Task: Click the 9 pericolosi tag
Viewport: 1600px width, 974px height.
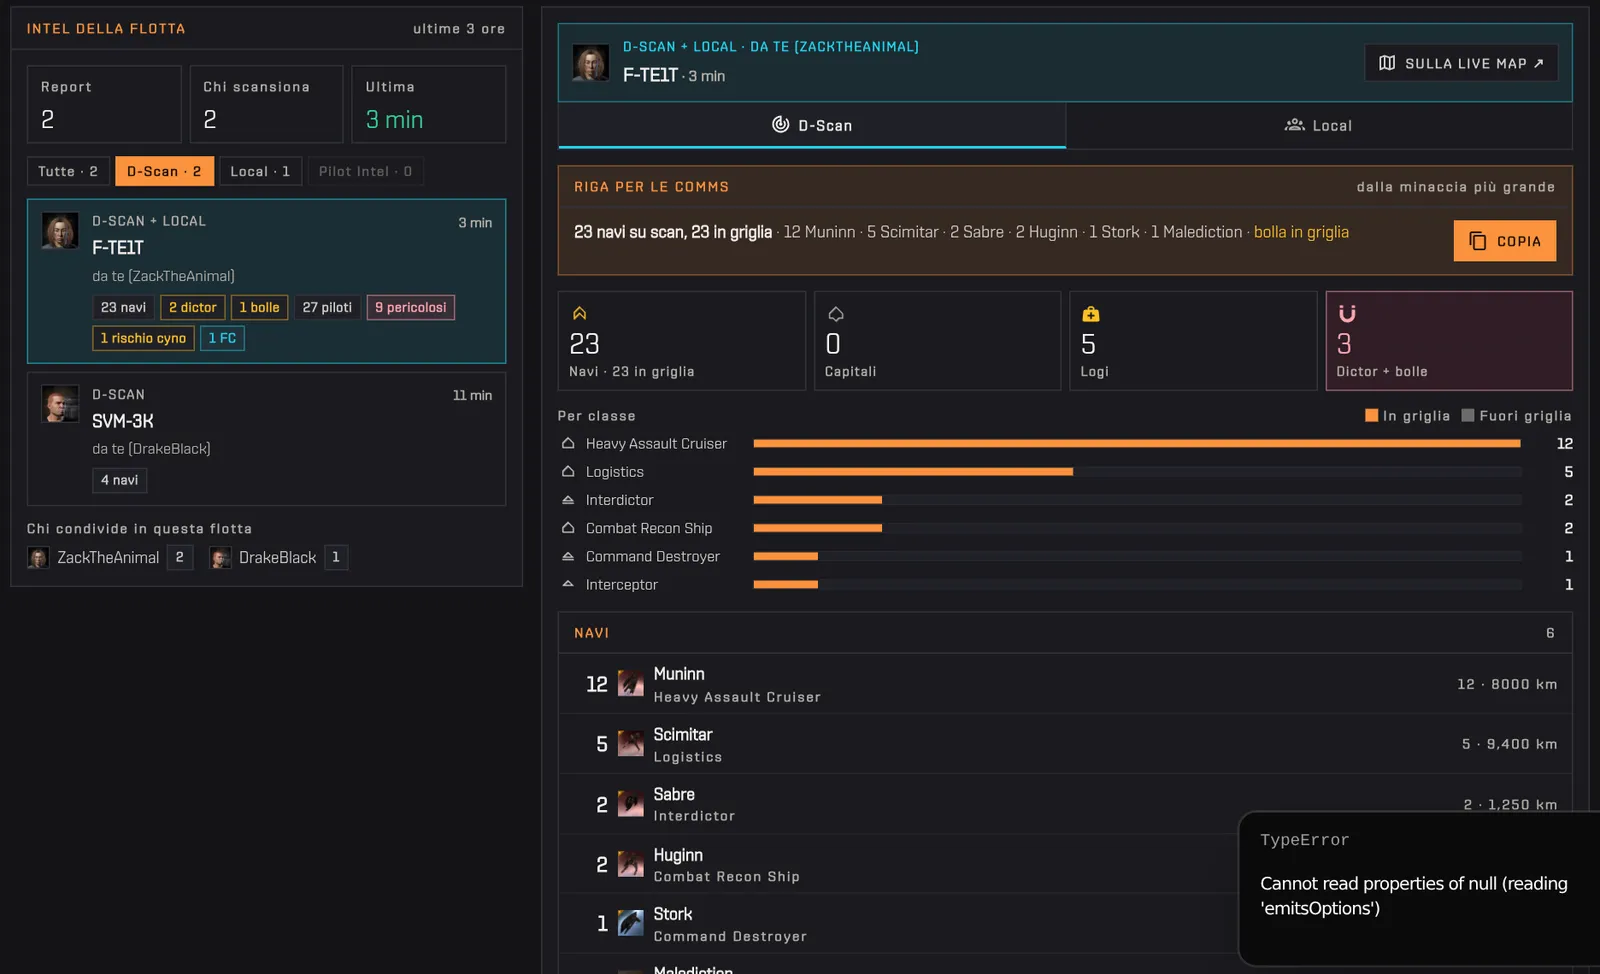Action: [x=411, y=307]
